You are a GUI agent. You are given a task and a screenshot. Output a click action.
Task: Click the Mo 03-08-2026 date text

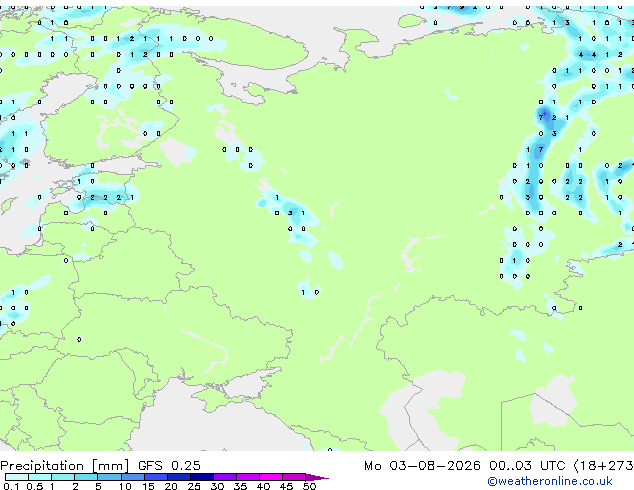[422, 466]
